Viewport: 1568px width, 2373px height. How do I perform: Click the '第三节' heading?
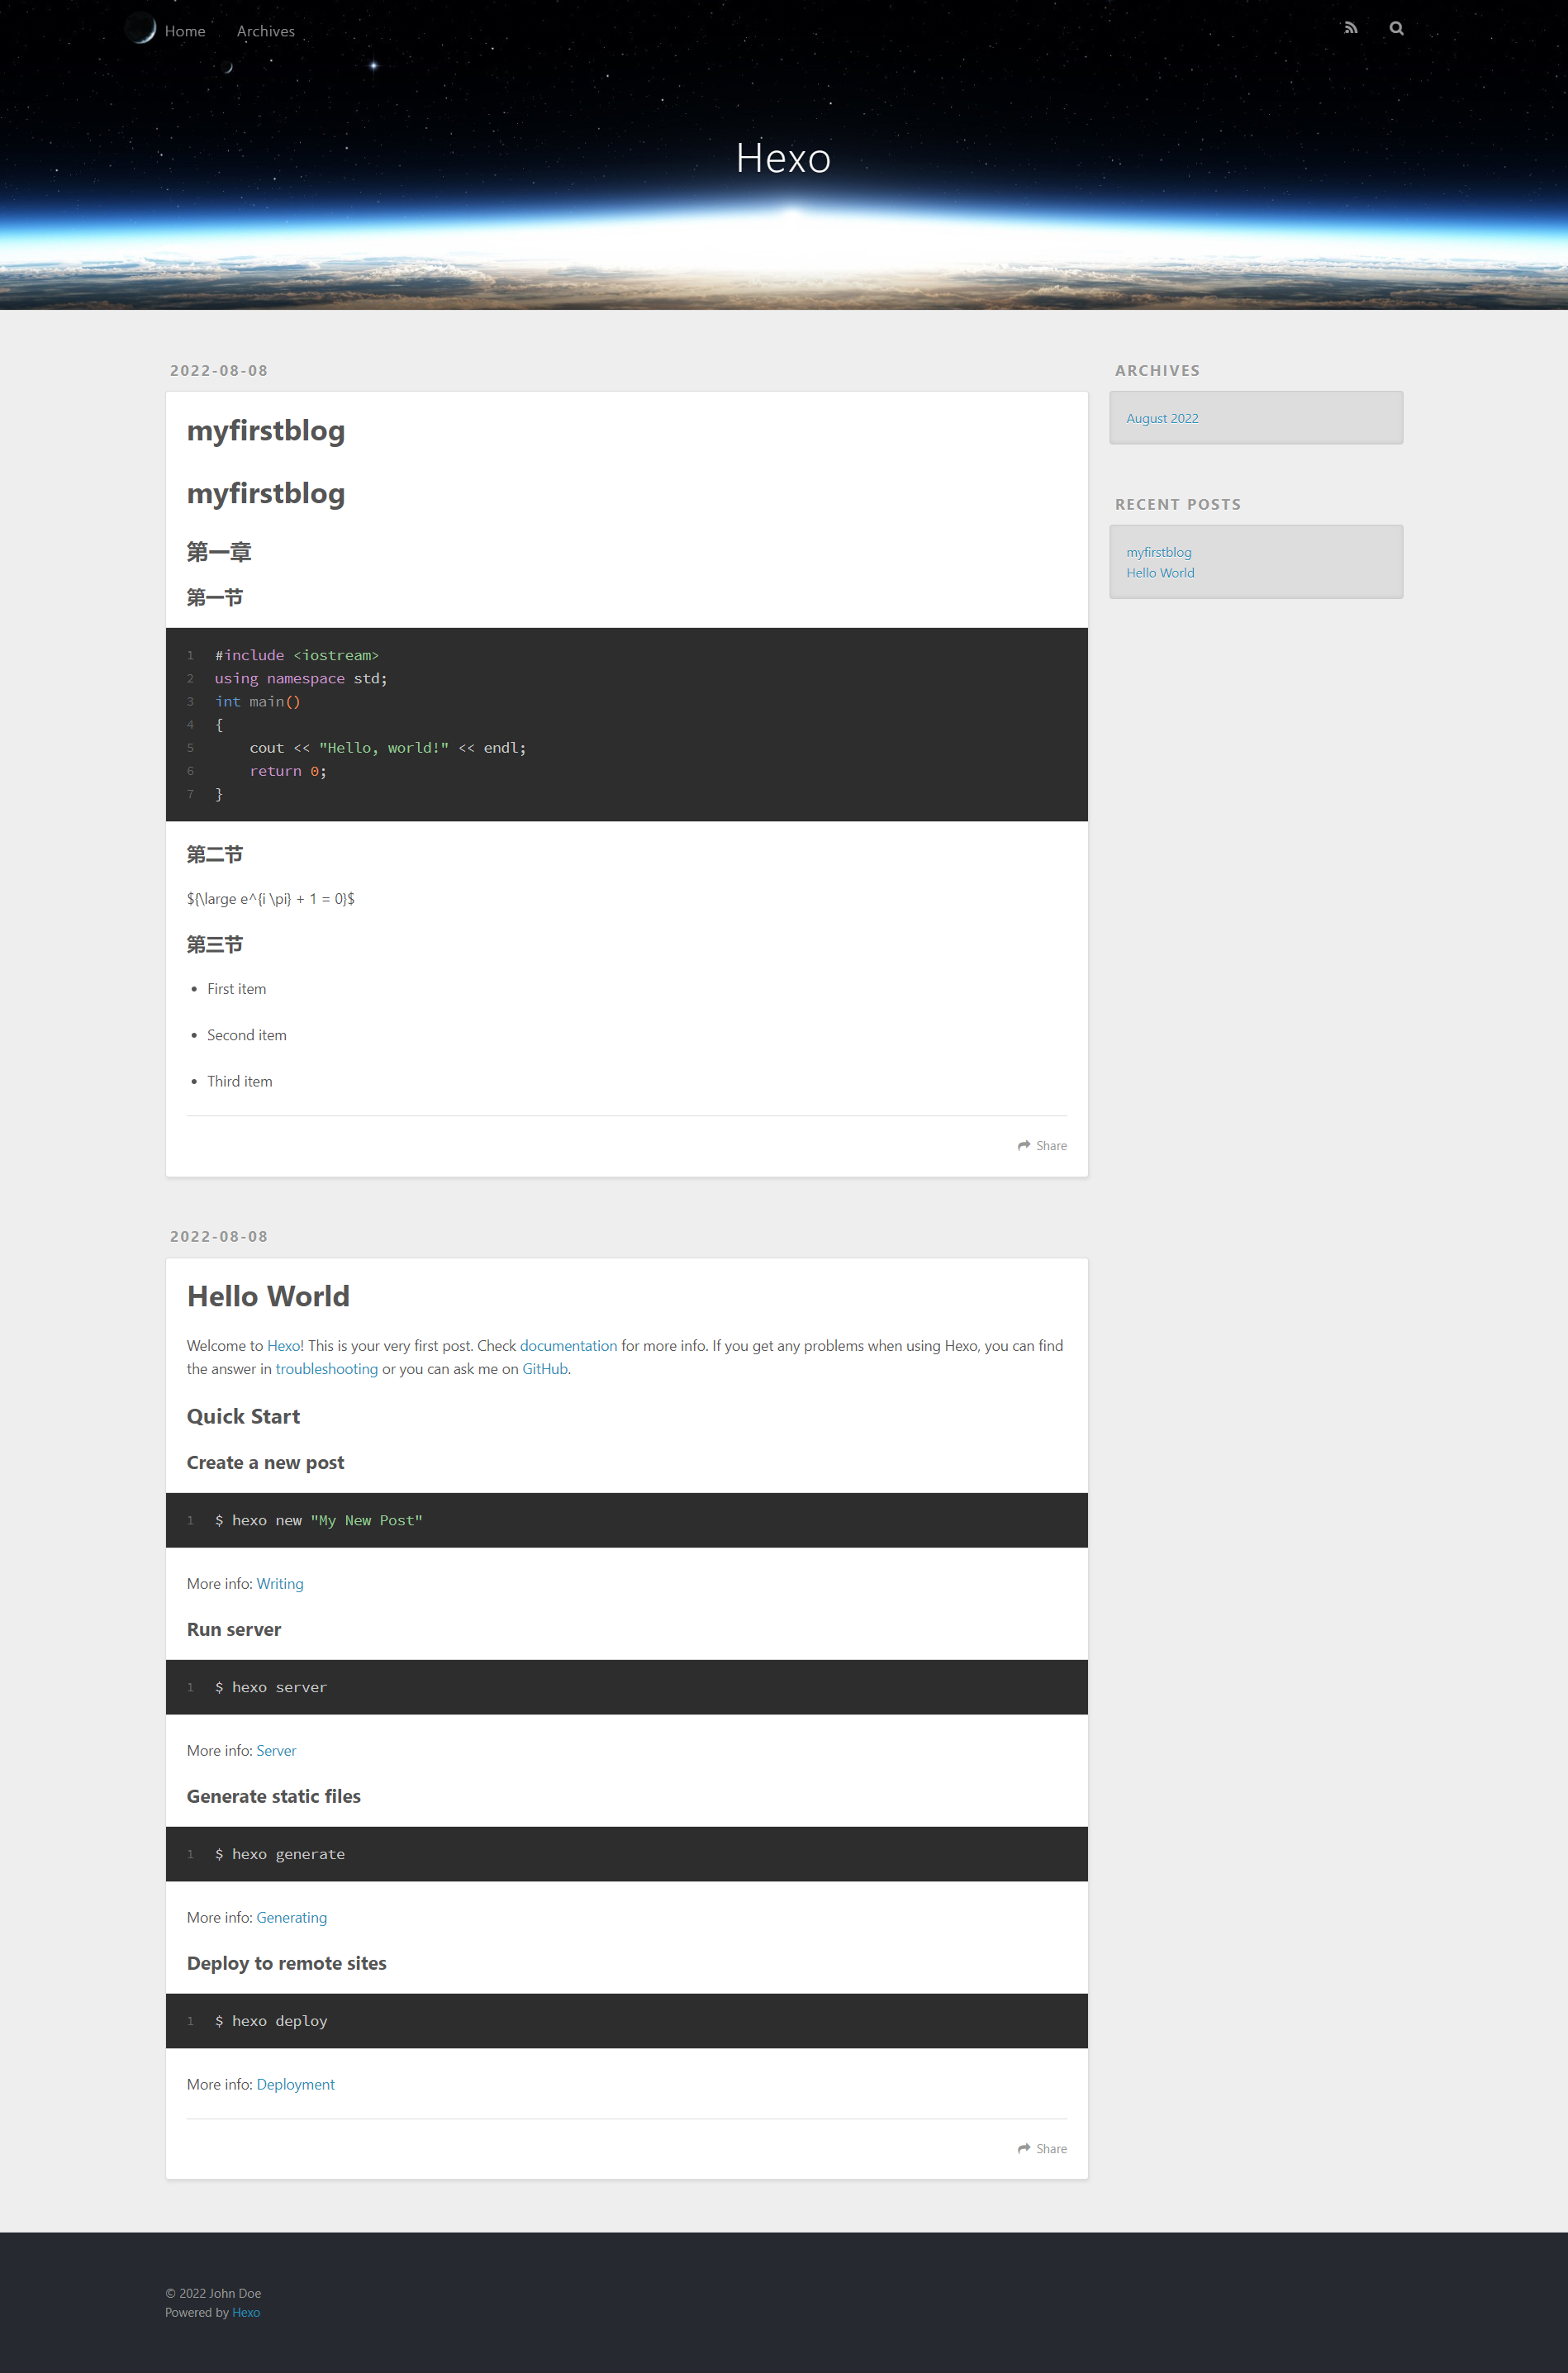tap(214, 945)
